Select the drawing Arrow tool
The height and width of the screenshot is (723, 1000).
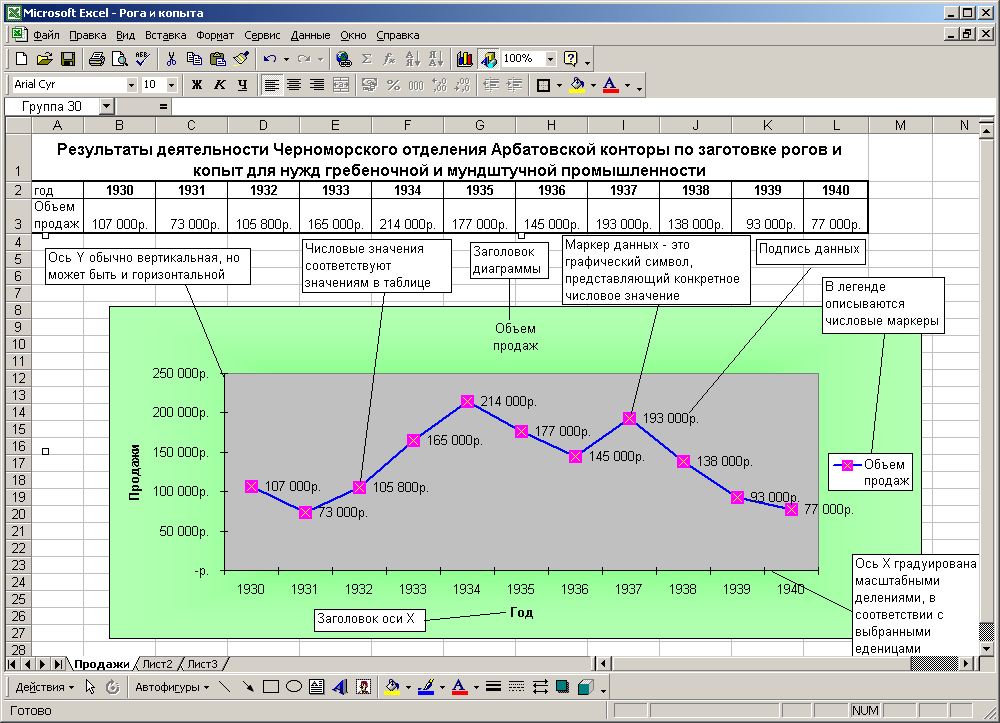[x=247, y=687]
